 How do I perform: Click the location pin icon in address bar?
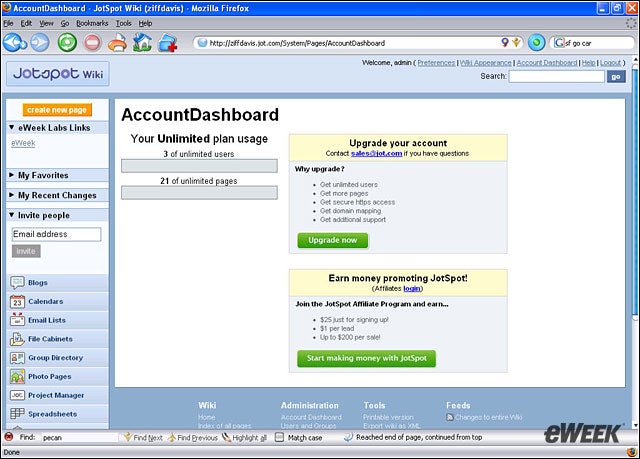pyautogui.click(x=505, y=42)
